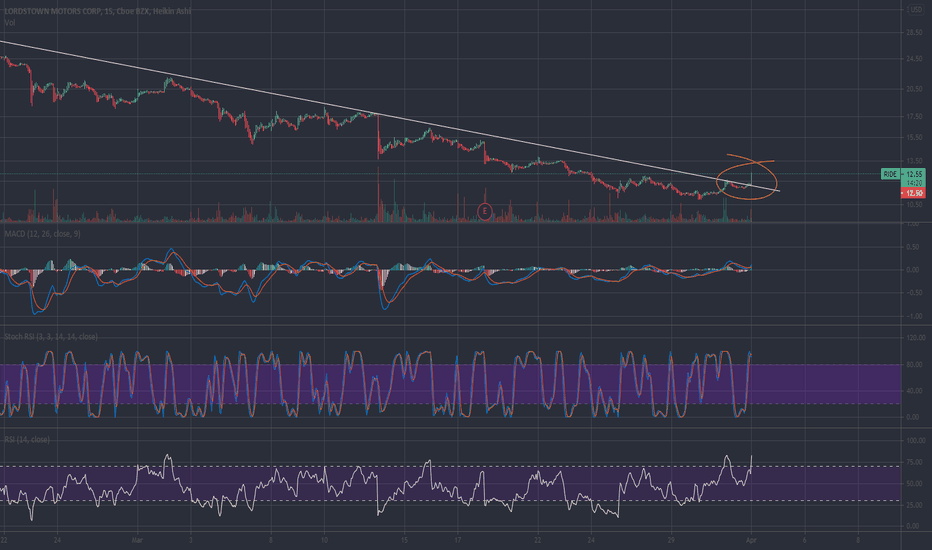Click the red 12.50 price tag

913,193
